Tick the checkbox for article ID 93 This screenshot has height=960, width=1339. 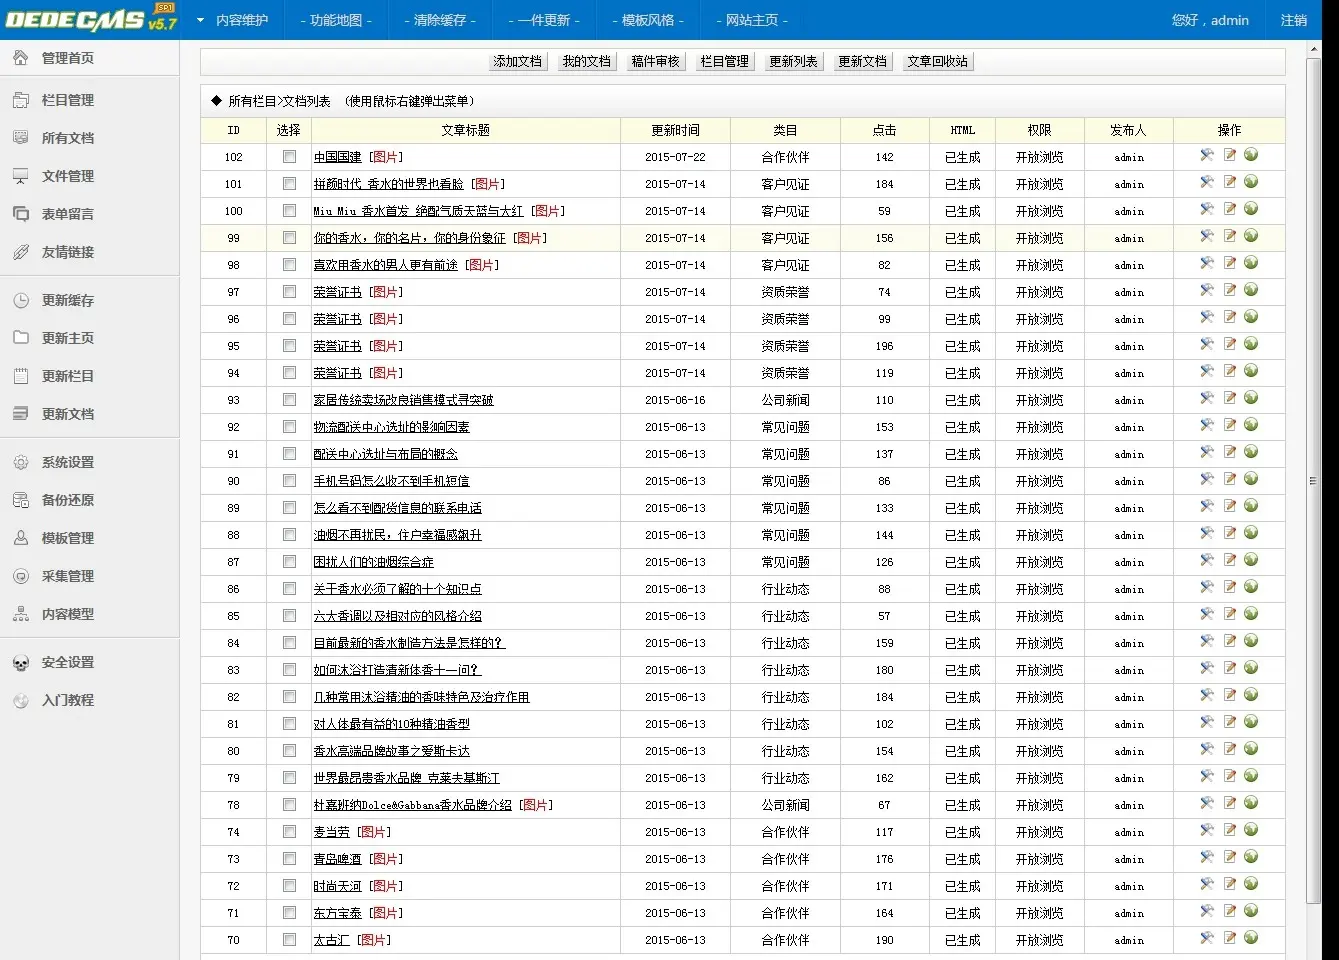(289, 400)
